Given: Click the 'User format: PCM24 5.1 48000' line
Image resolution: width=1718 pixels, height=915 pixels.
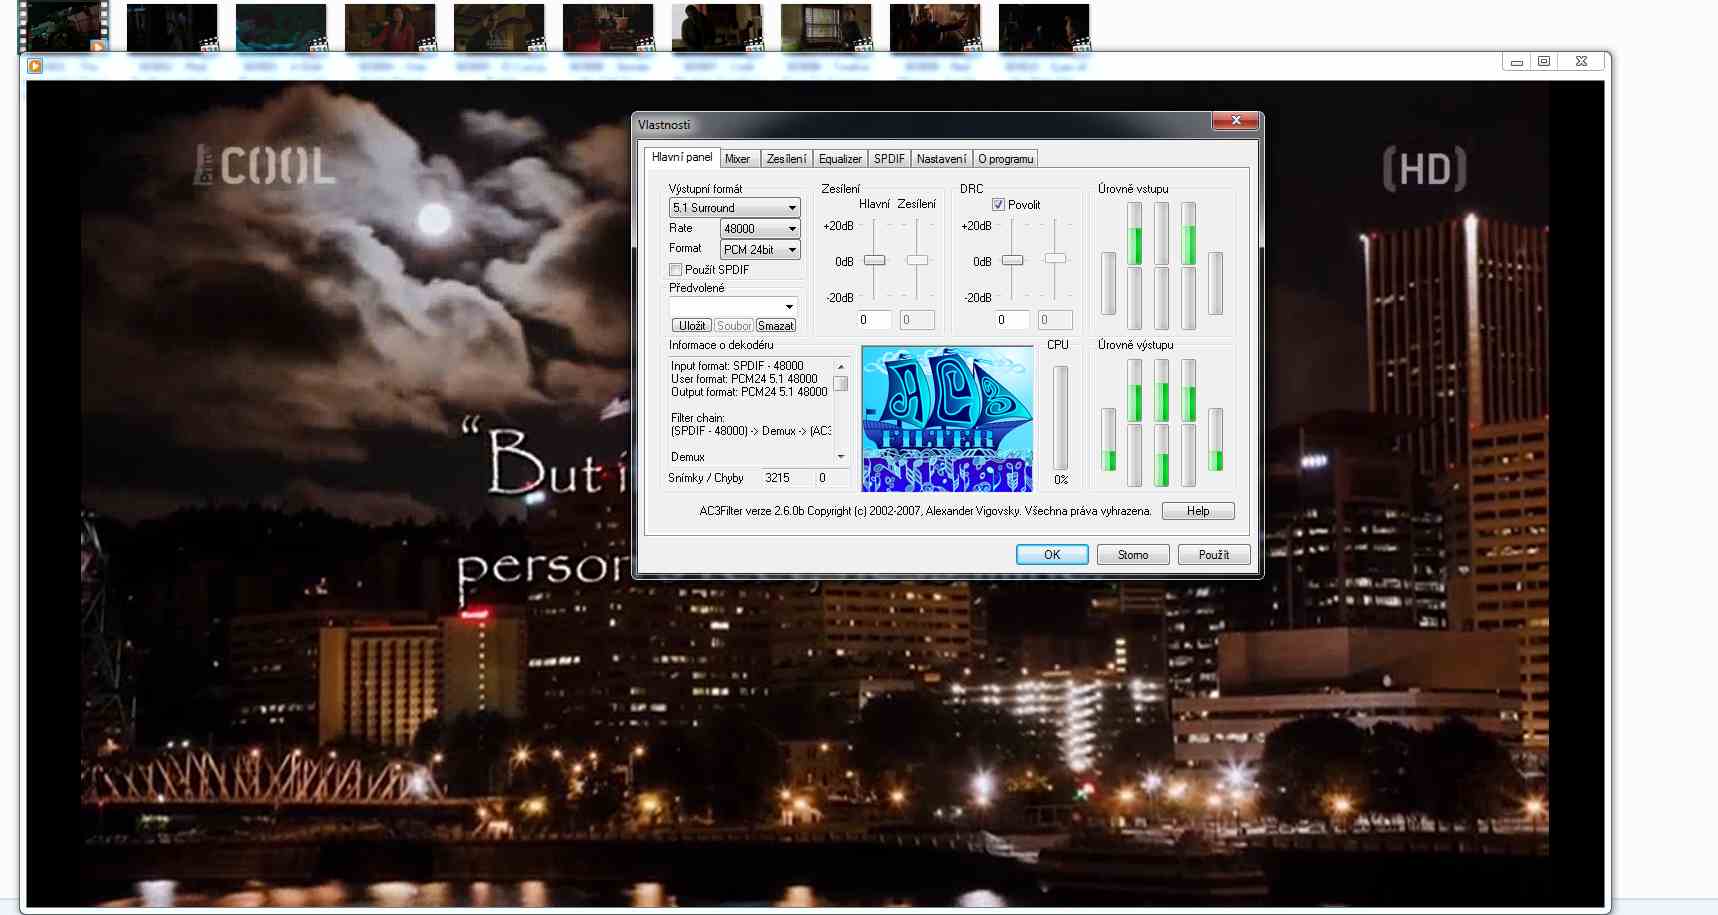Looking at the screenshot, I should click(x=744, y=379).
